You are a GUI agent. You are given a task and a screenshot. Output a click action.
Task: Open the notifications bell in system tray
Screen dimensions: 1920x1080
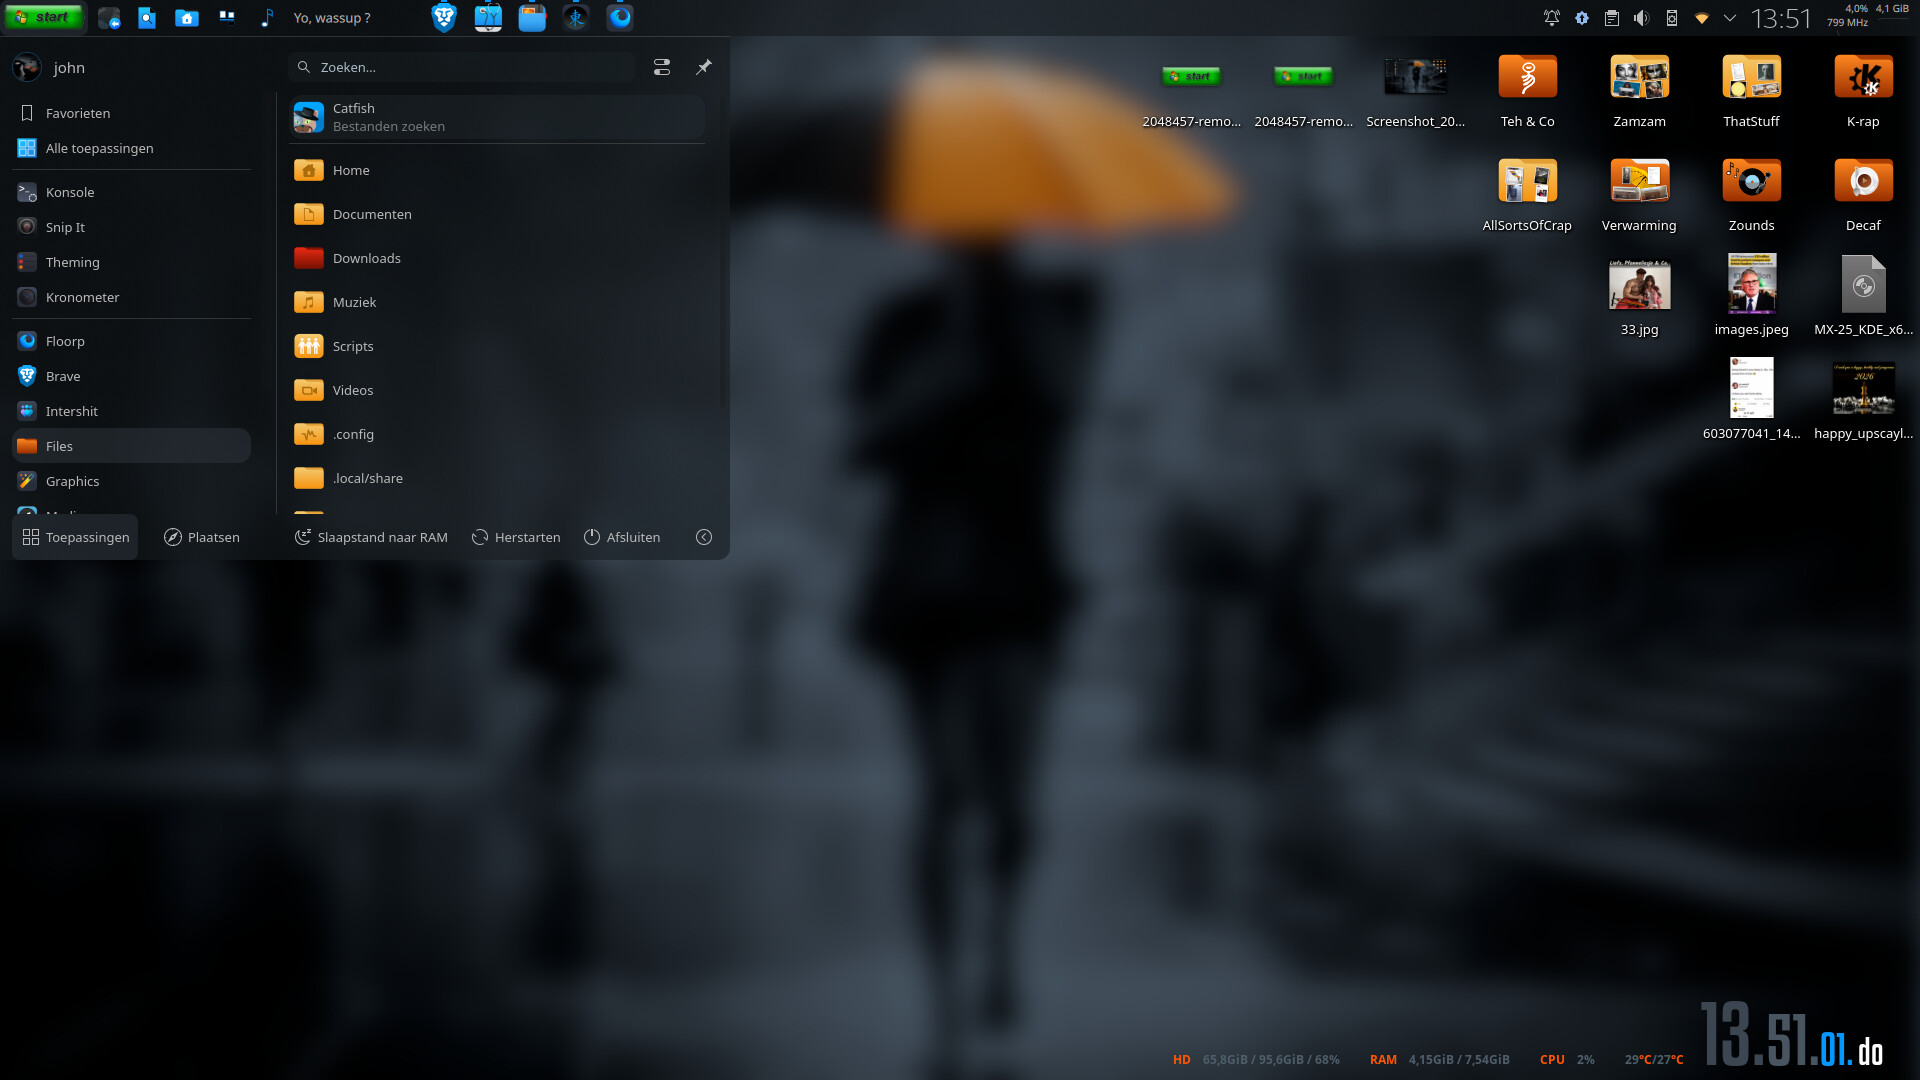1551,18
